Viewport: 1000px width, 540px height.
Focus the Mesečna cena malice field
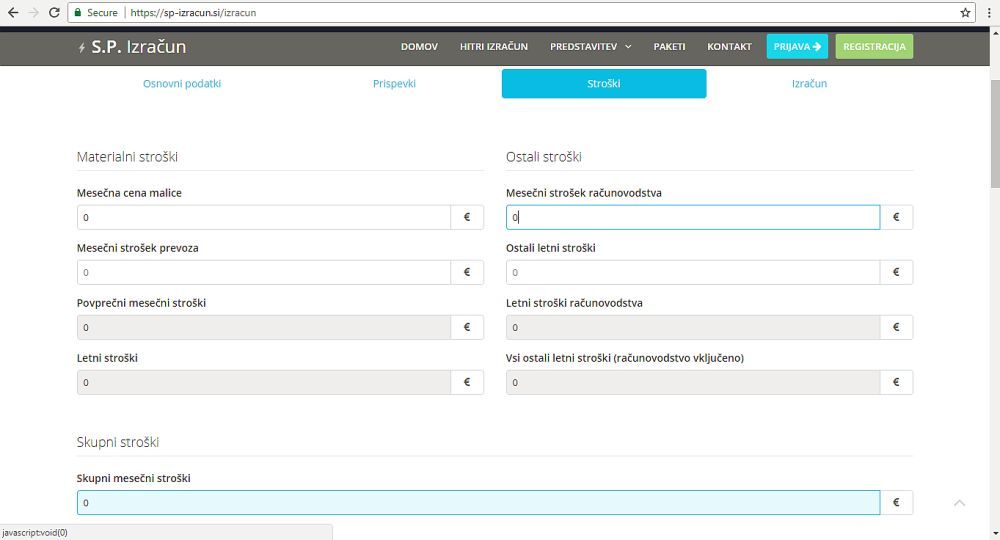264,217
